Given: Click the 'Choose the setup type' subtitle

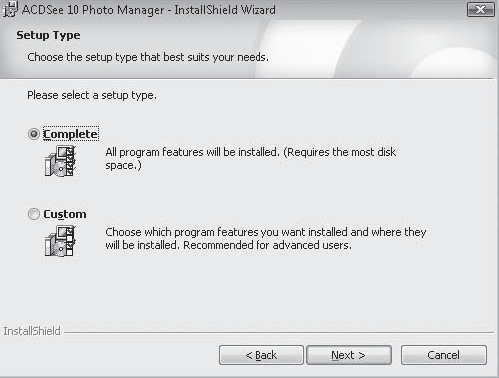Looking at the screenshot, I should (x=148, y=57).
